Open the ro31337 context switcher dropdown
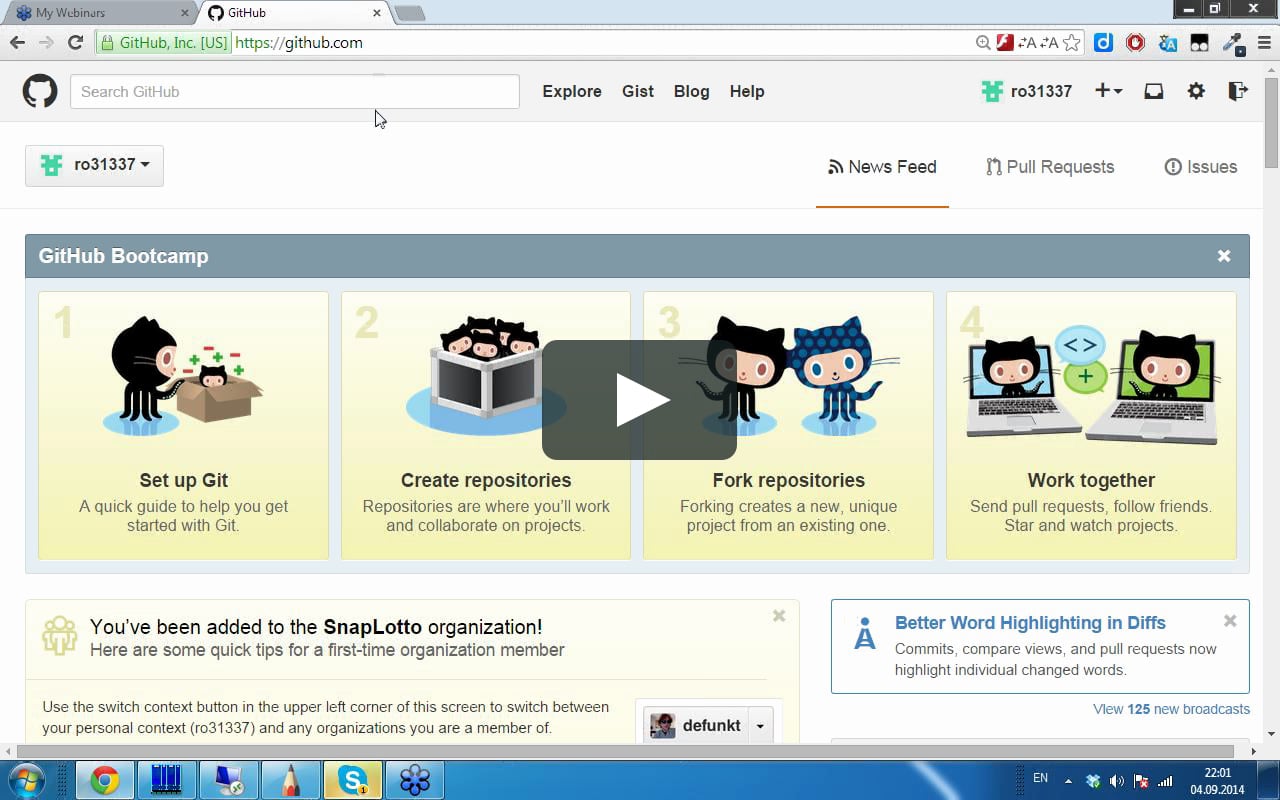Screen dimensions: 1280x800 click(x=94, y=165)
